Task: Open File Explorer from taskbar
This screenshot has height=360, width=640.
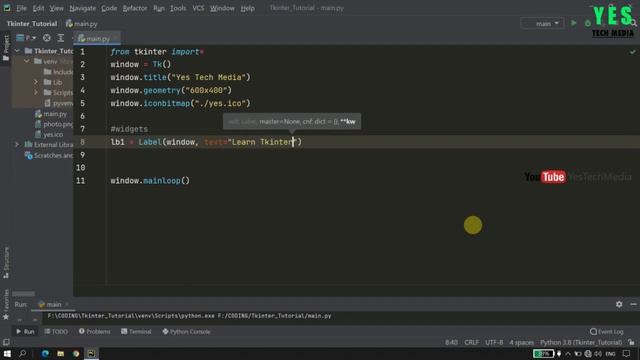Action: click(60, 353)
